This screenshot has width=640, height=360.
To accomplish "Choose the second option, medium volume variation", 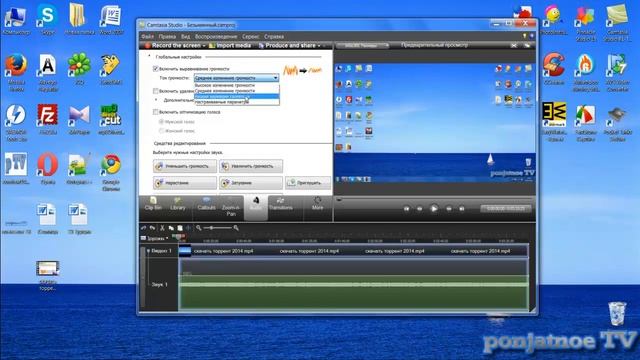I will click(x=237, y=91).
